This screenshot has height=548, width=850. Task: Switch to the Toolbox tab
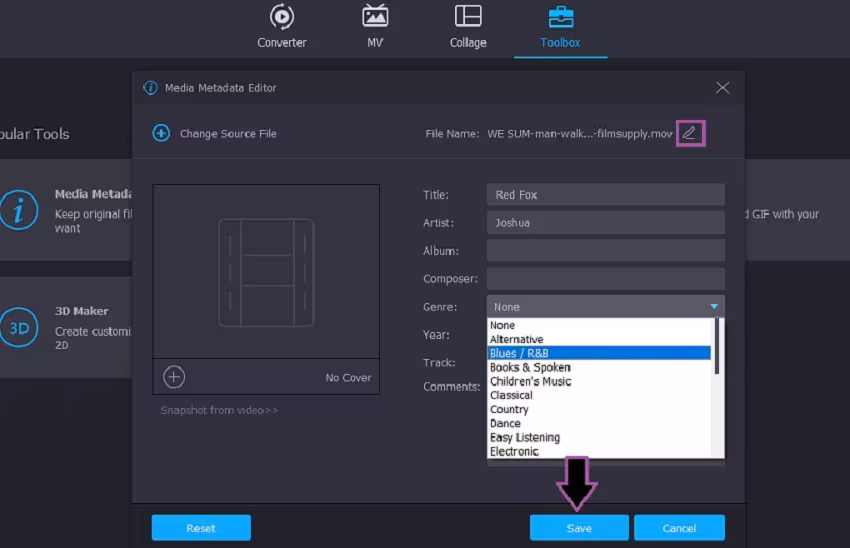tap(561, 27)
